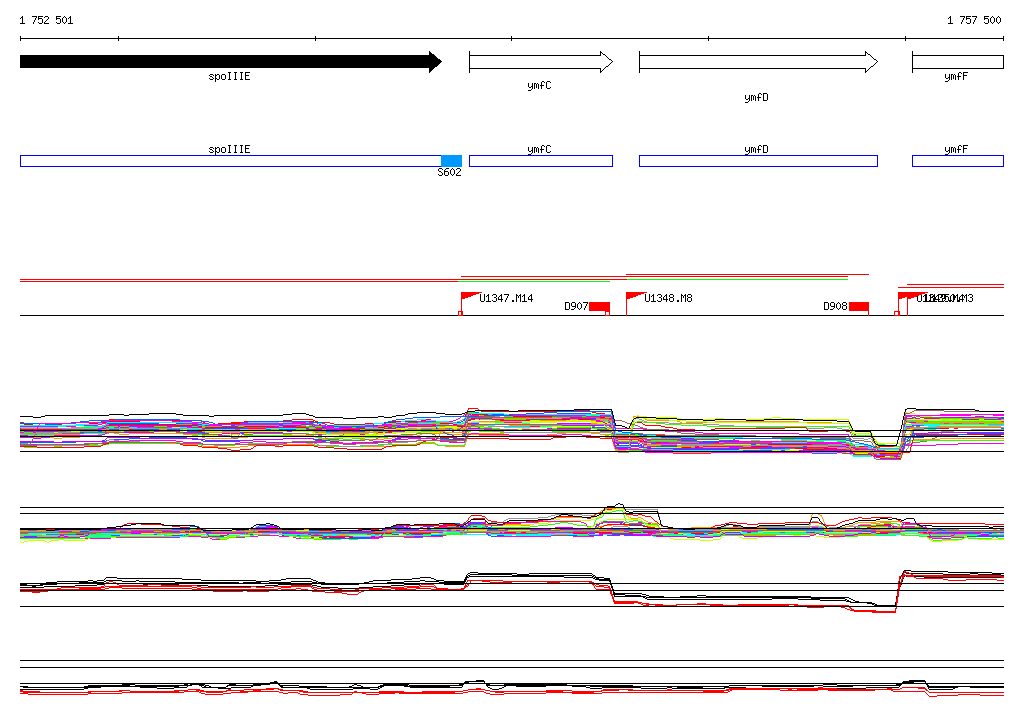Click the ymfC label under the white arrow
This screenshot has height=714, width=1024.
point(539,86)
